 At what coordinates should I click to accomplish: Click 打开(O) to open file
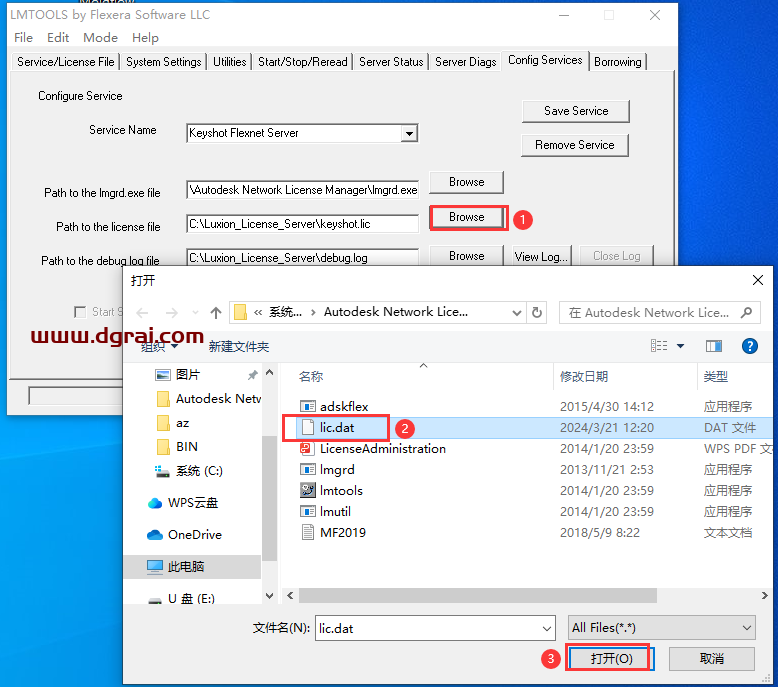pyautogui.click(x=611, y=659)
